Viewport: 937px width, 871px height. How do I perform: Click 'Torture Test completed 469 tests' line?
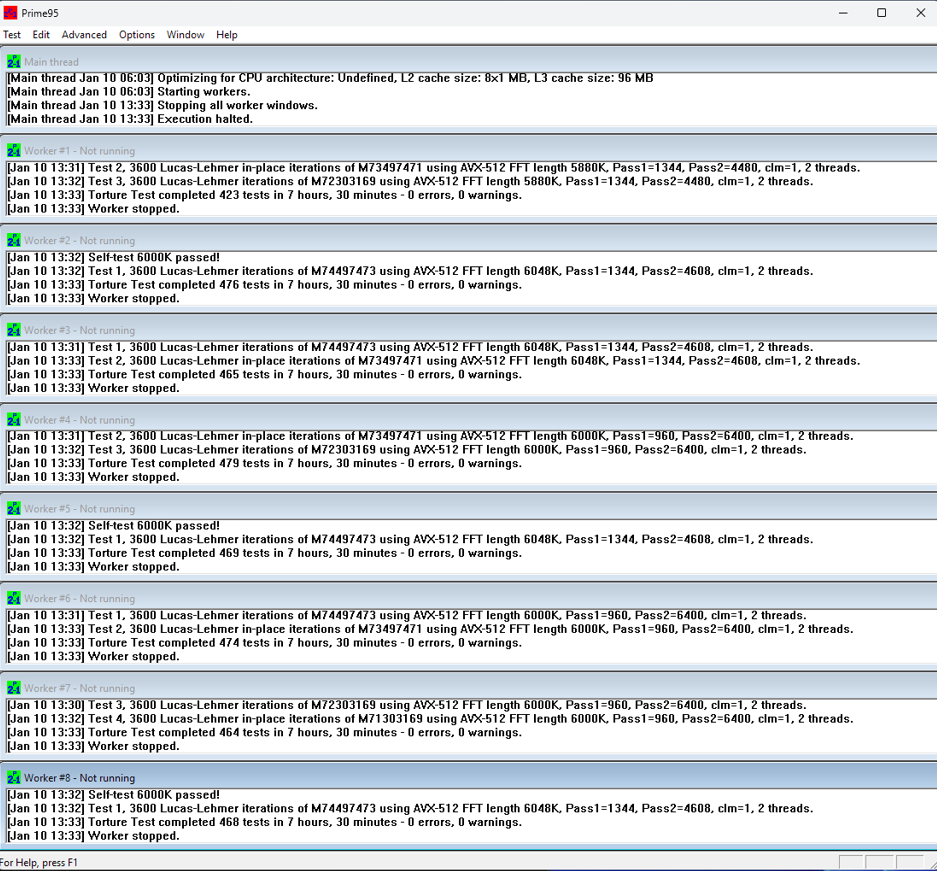(x=264, y=553)
